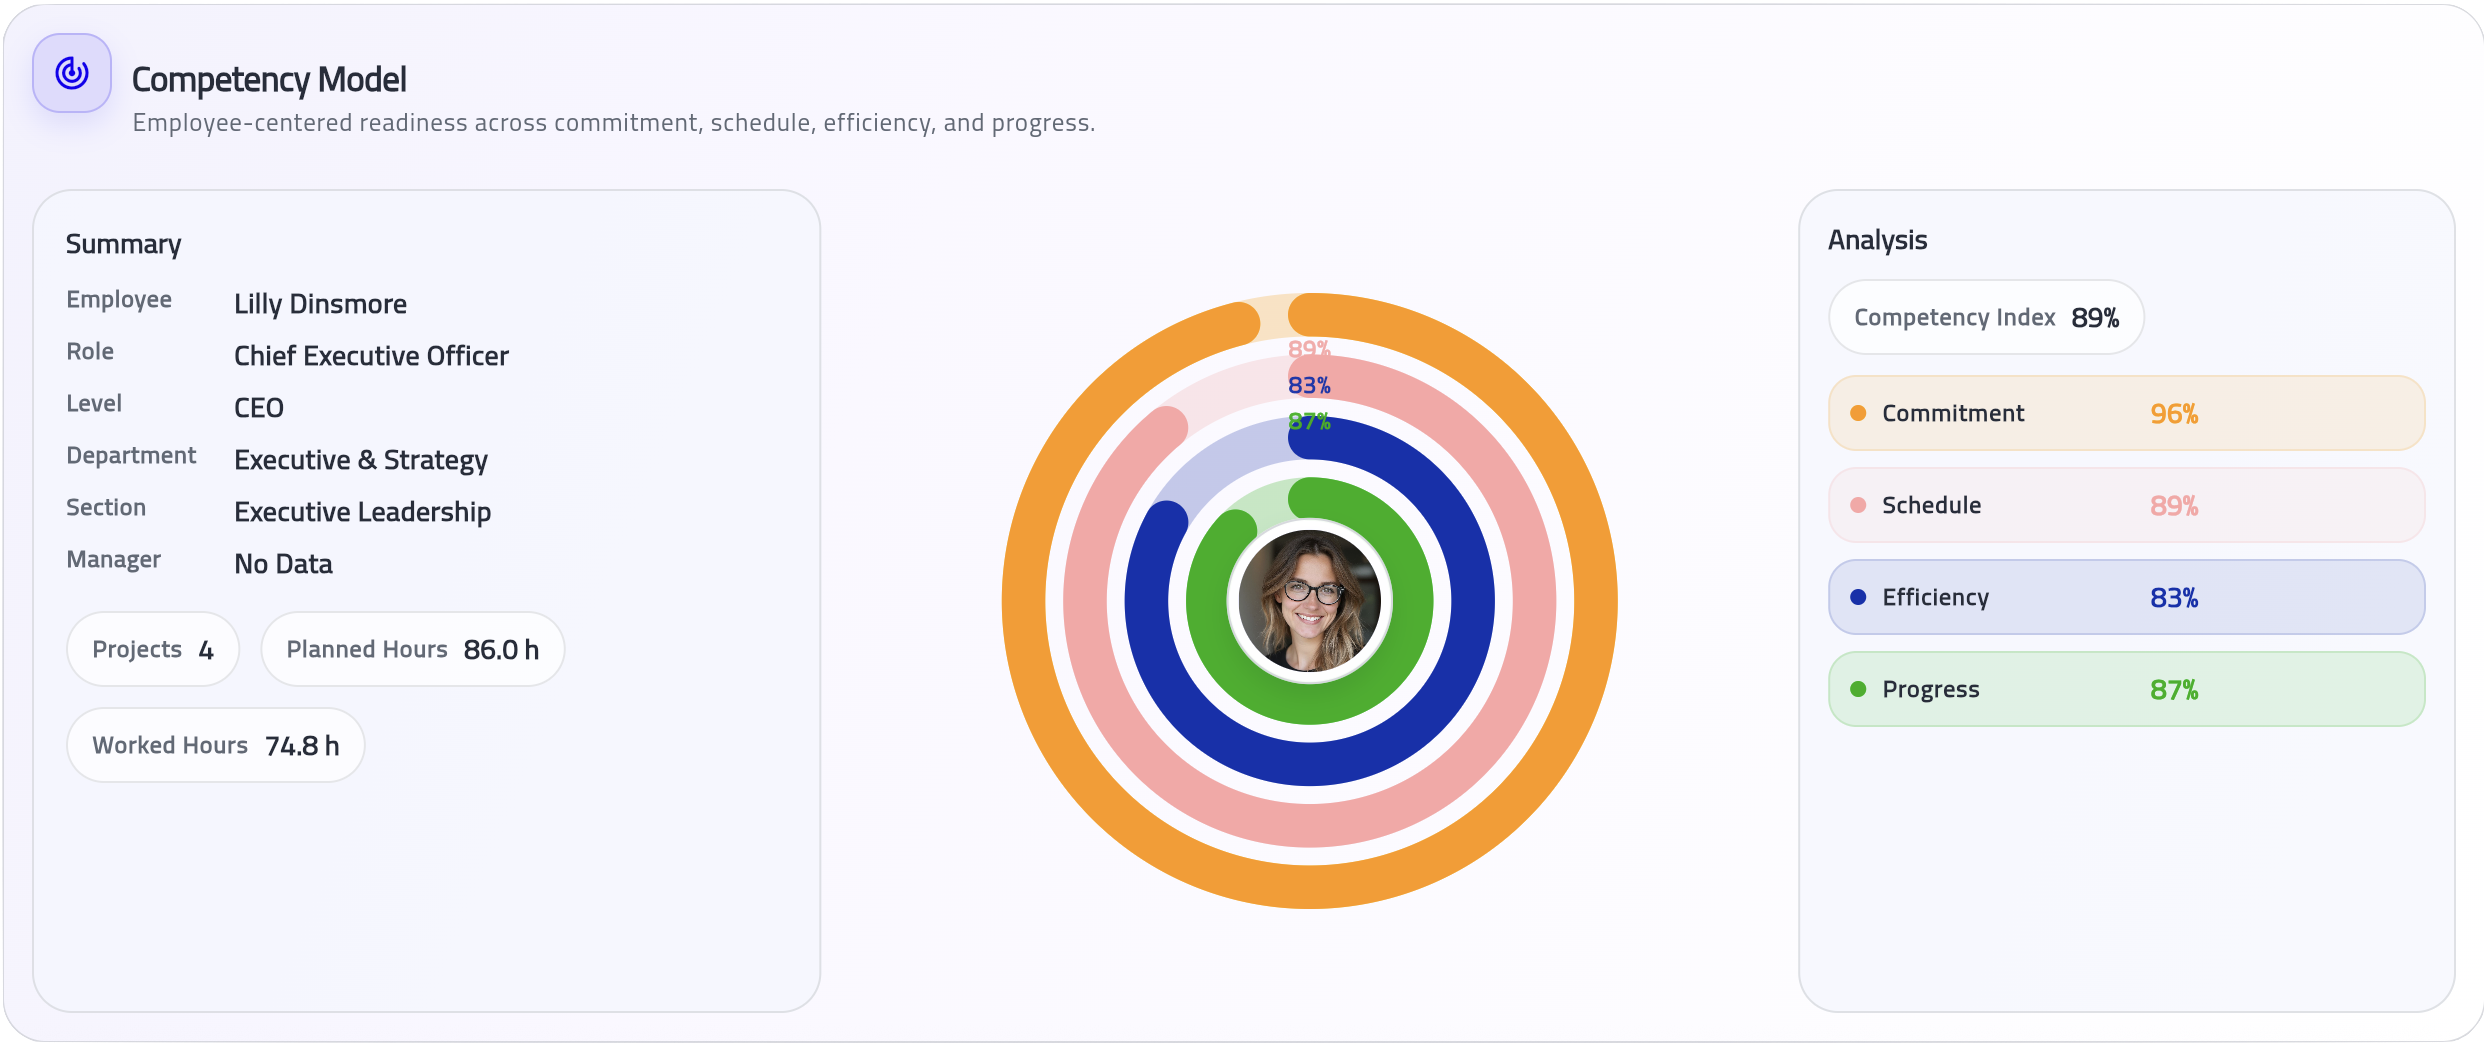Image resolution: width=2484 pixels, height=1044 pixels.
Task: Select the Progress 87% analysis row
Action: point(2126,689)
